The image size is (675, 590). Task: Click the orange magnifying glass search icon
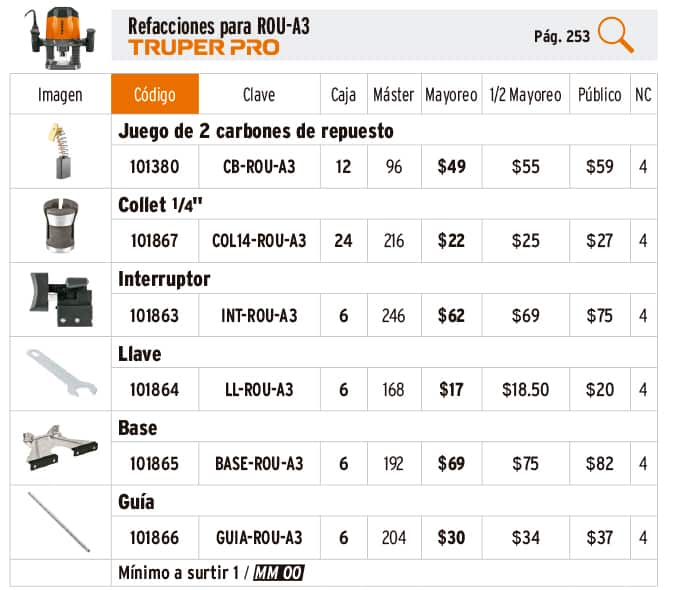coord(616,36)
